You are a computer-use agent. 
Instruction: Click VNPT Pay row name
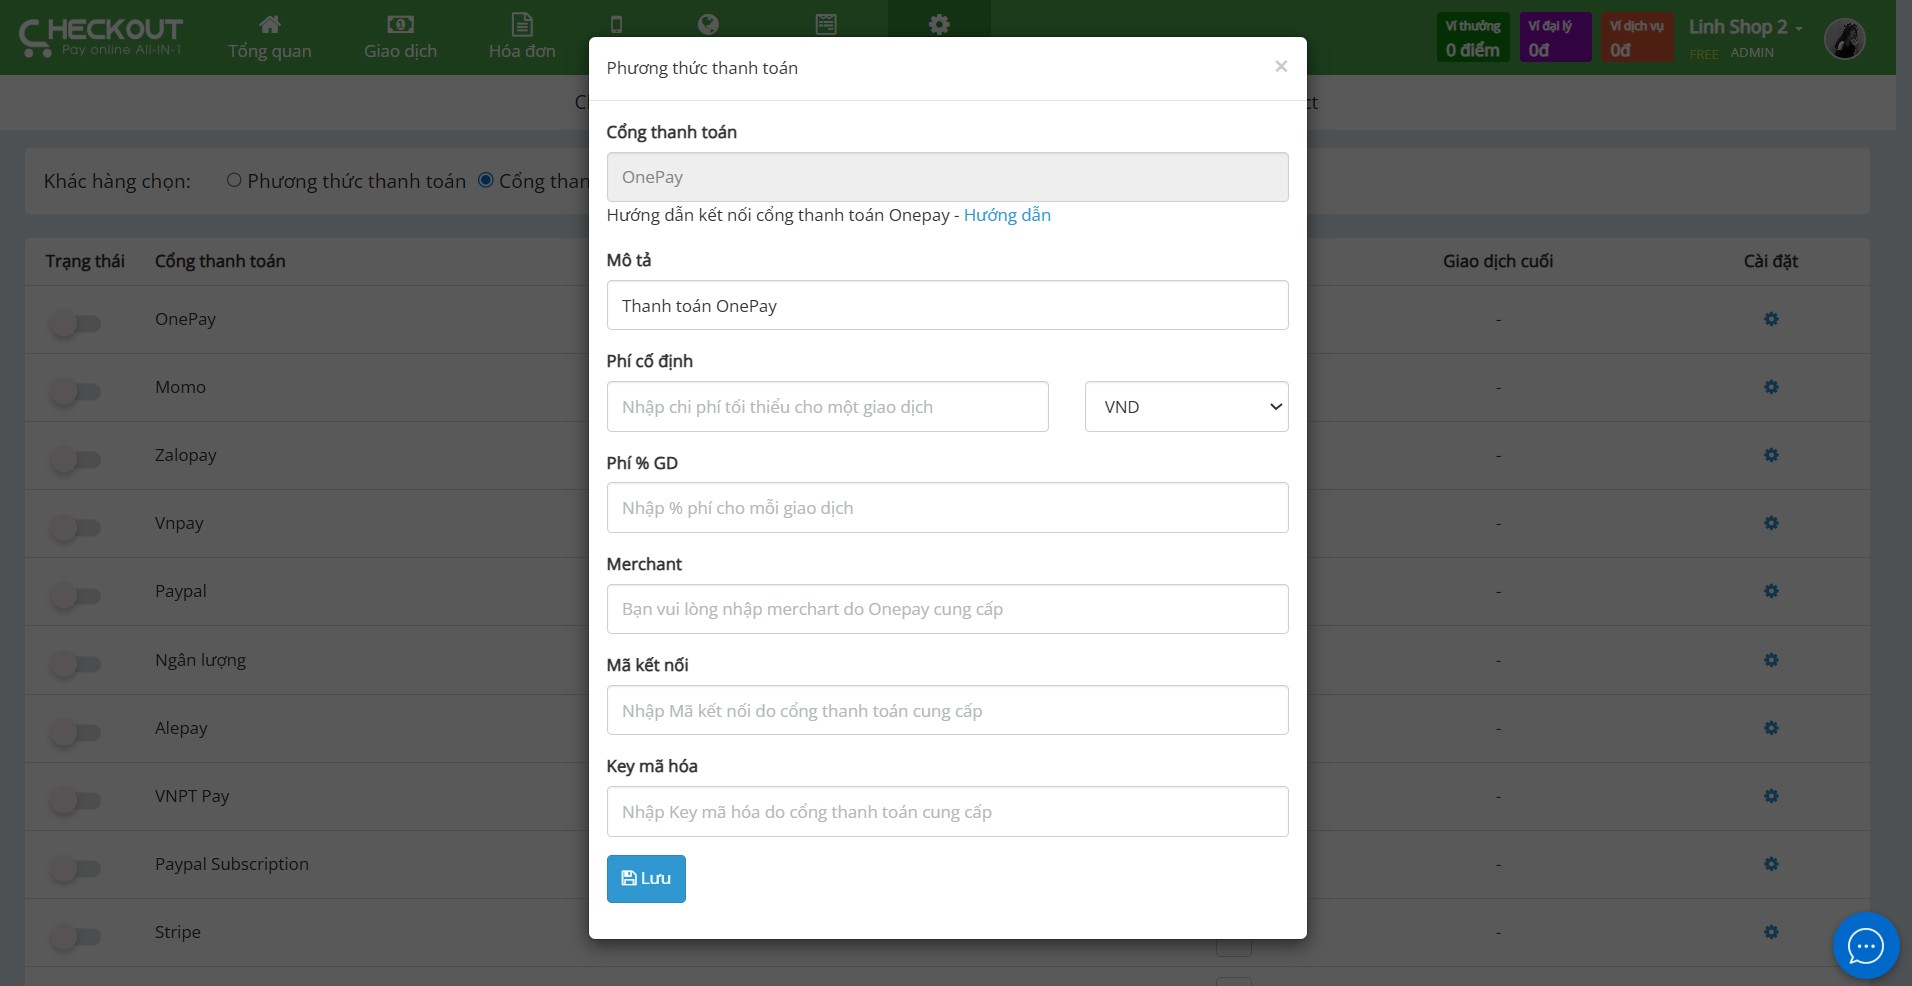point(192,796)
